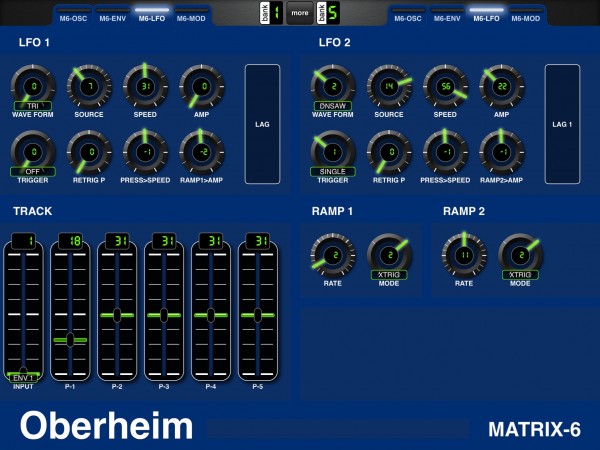Click the INPUT value display showing 1
This screenshot has width=600, height=450.
[x=23, y=241]
